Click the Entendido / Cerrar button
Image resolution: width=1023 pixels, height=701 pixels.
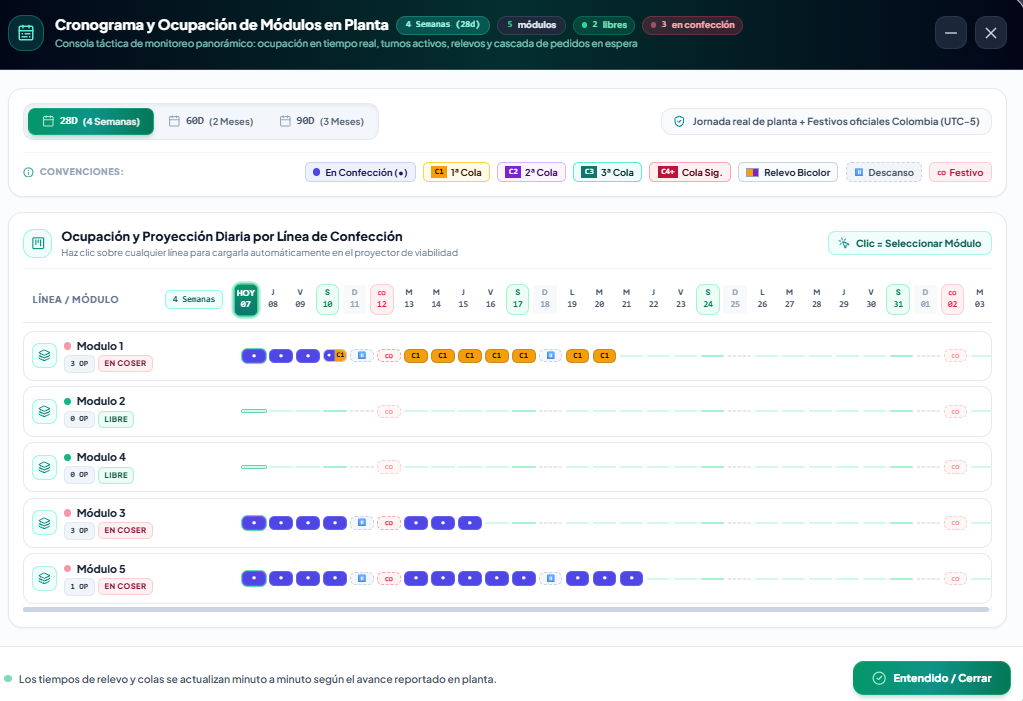[x=932, y=678]
